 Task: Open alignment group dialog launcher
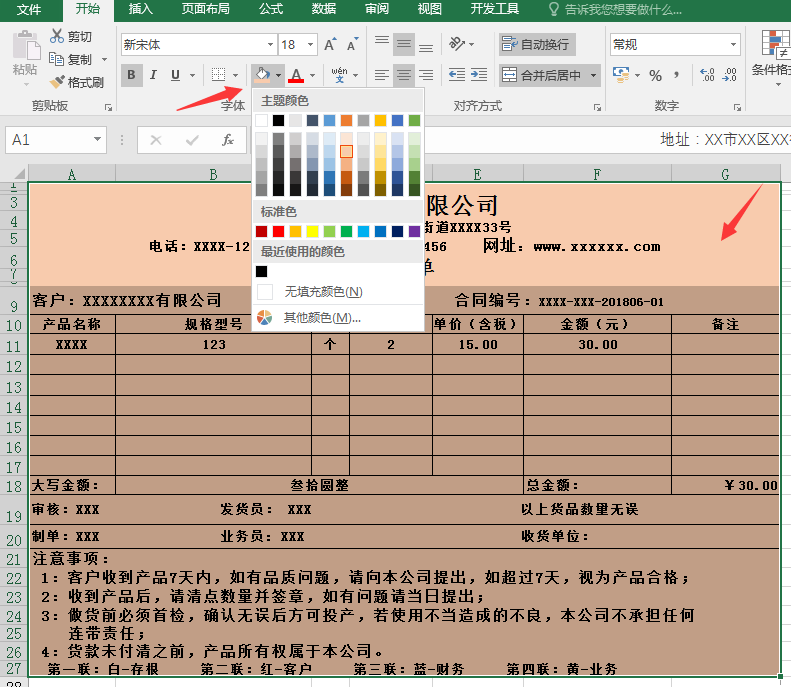597,107
